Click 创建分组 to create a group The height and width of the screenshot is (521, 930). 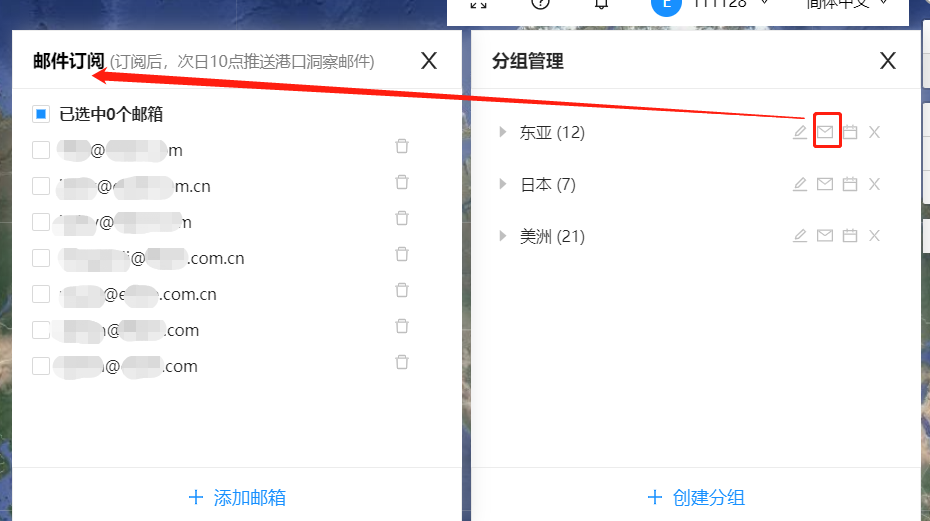click(696, 497)
